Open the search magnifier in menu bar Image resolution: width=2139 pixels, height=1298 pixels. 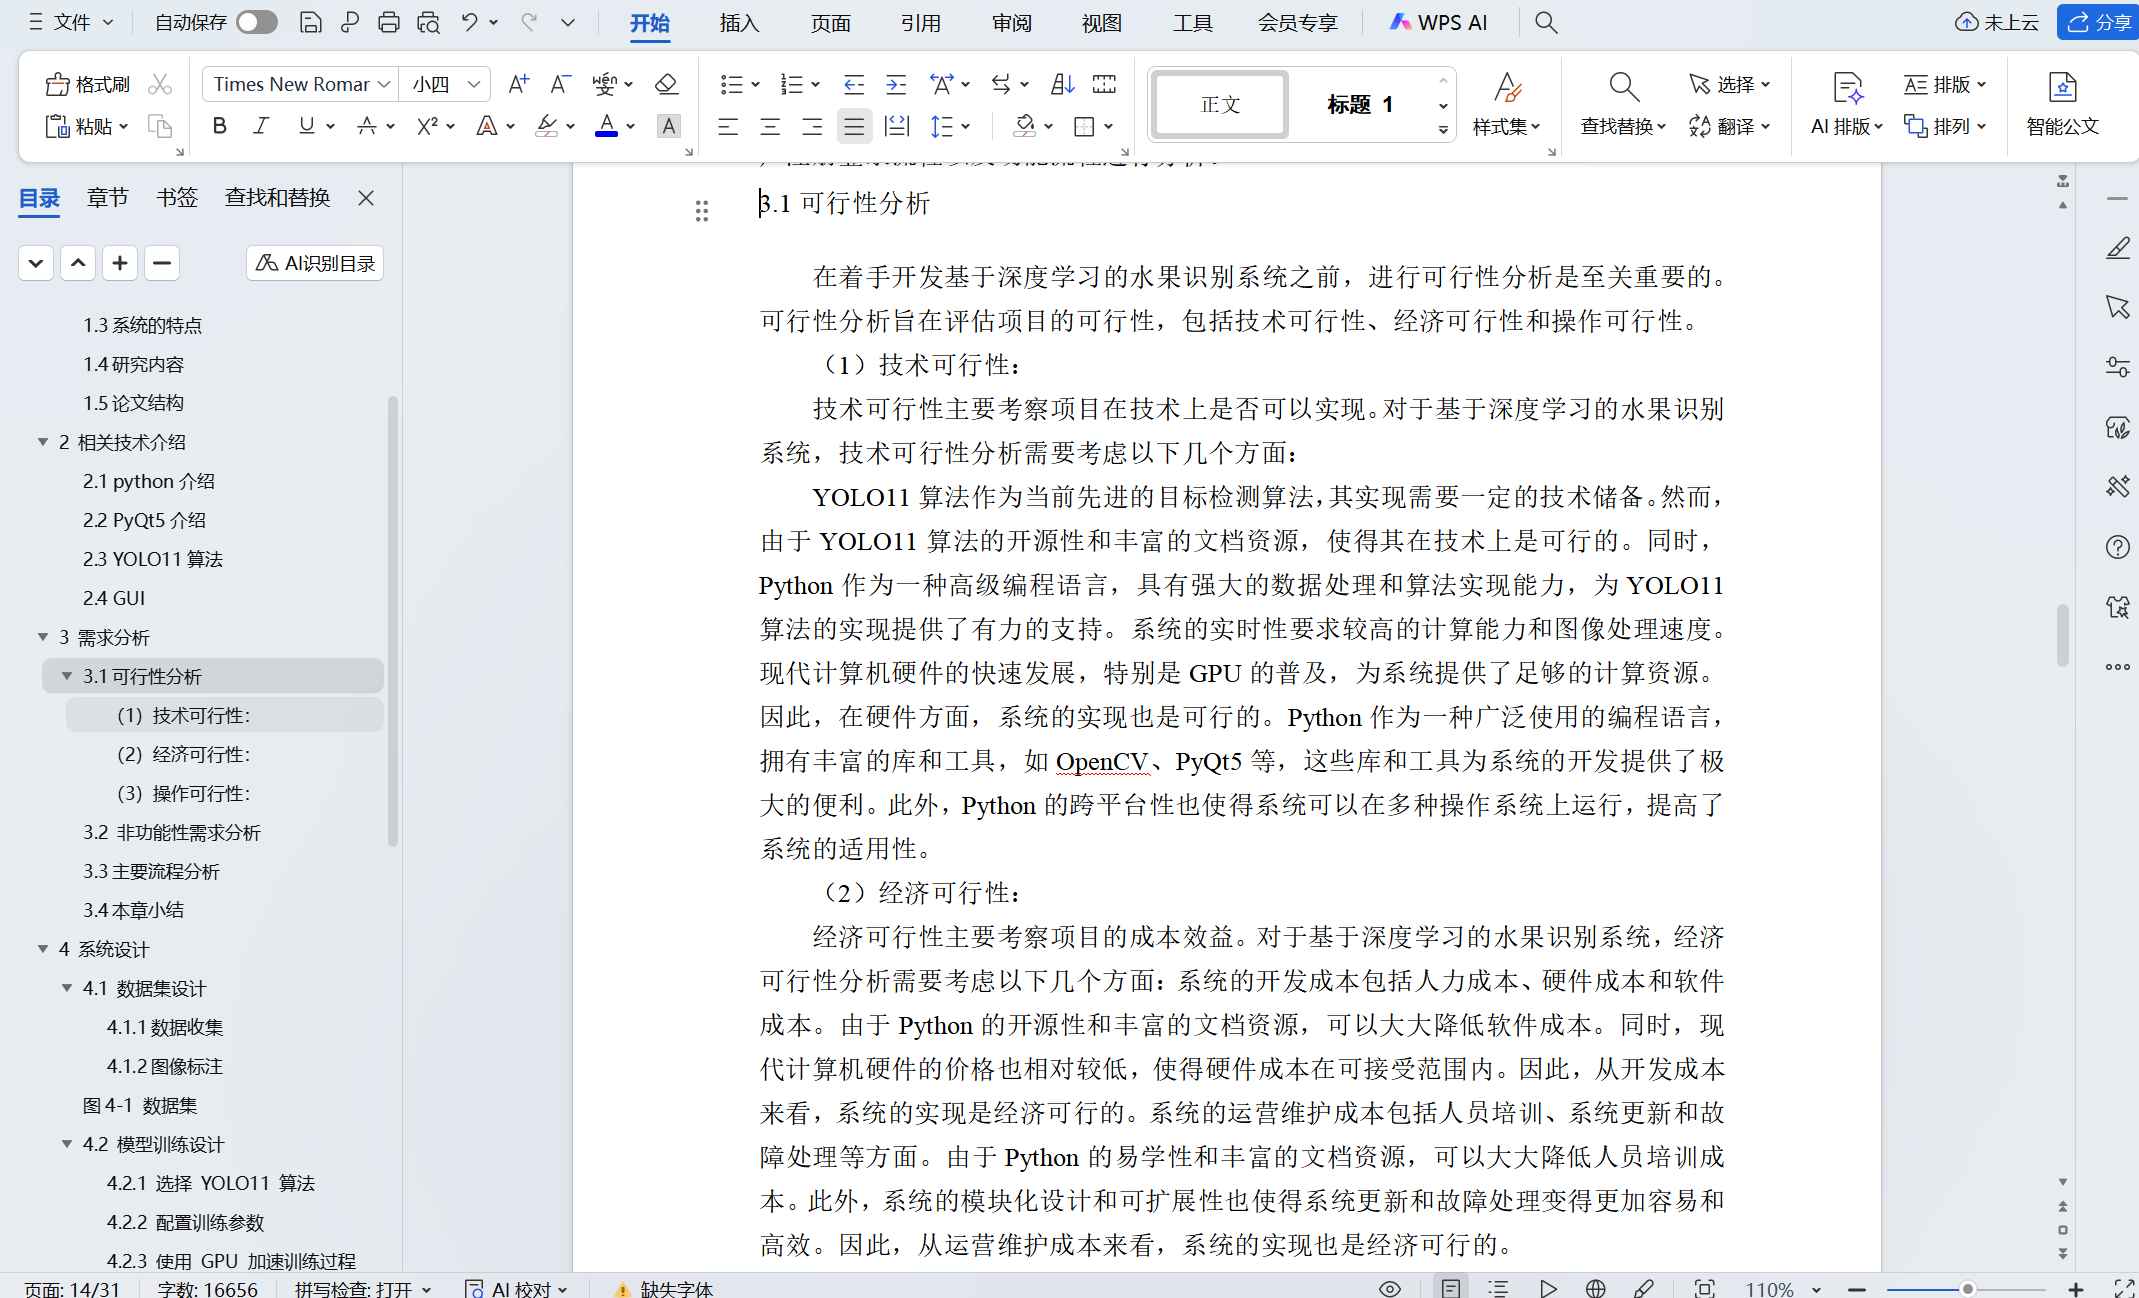(1546, 22)
